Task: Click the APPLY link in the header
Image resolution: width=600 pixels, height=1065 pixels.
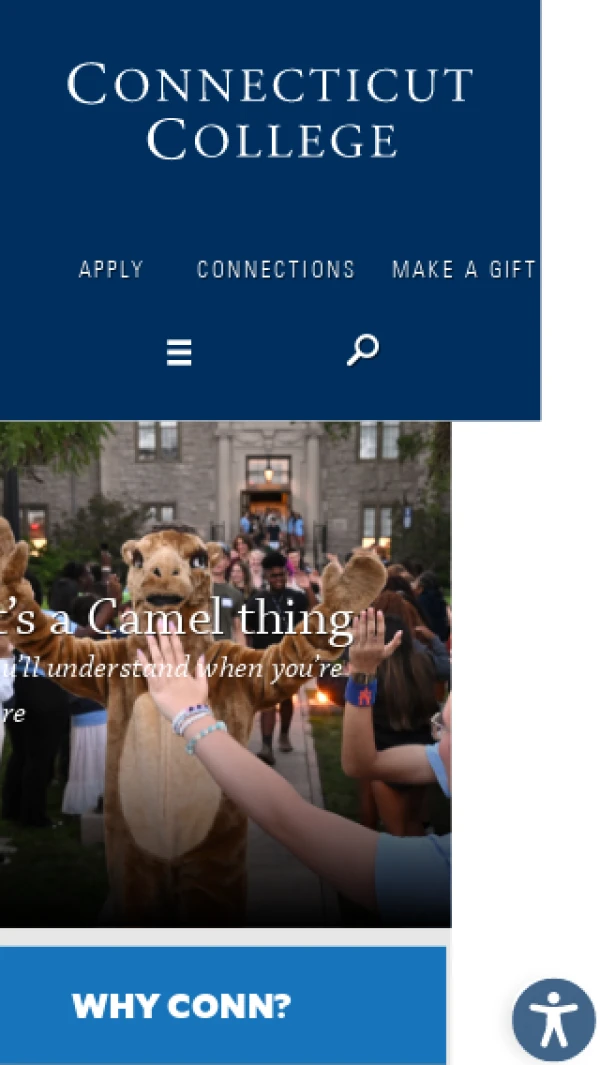Action: pyautogui.click(x=111, y=270)
